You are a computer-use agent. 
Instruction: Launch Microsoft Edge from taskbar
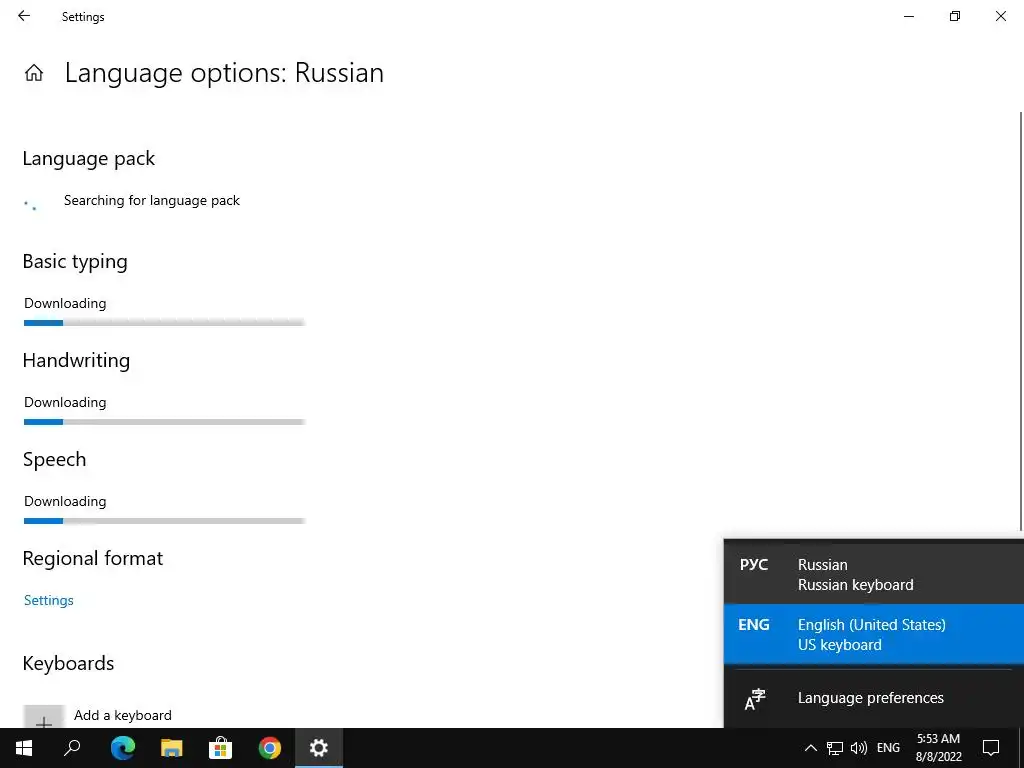point(122,748)
